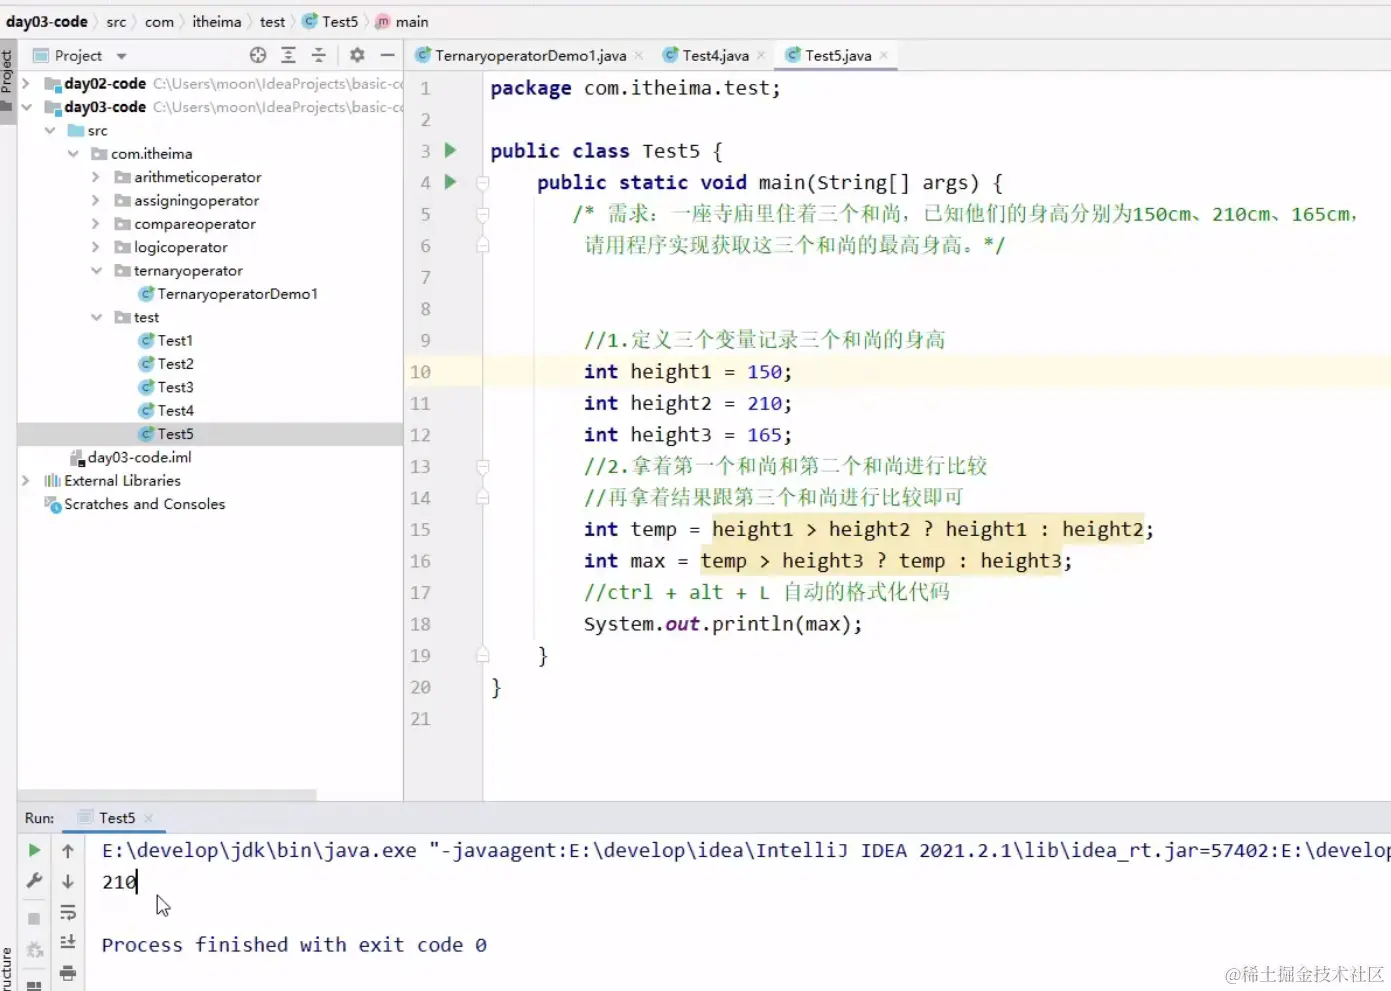The image size is (1391, 991).
Task: Click on System.out.println(max) line
Action: pyautogui.click(x=723, y=624)
